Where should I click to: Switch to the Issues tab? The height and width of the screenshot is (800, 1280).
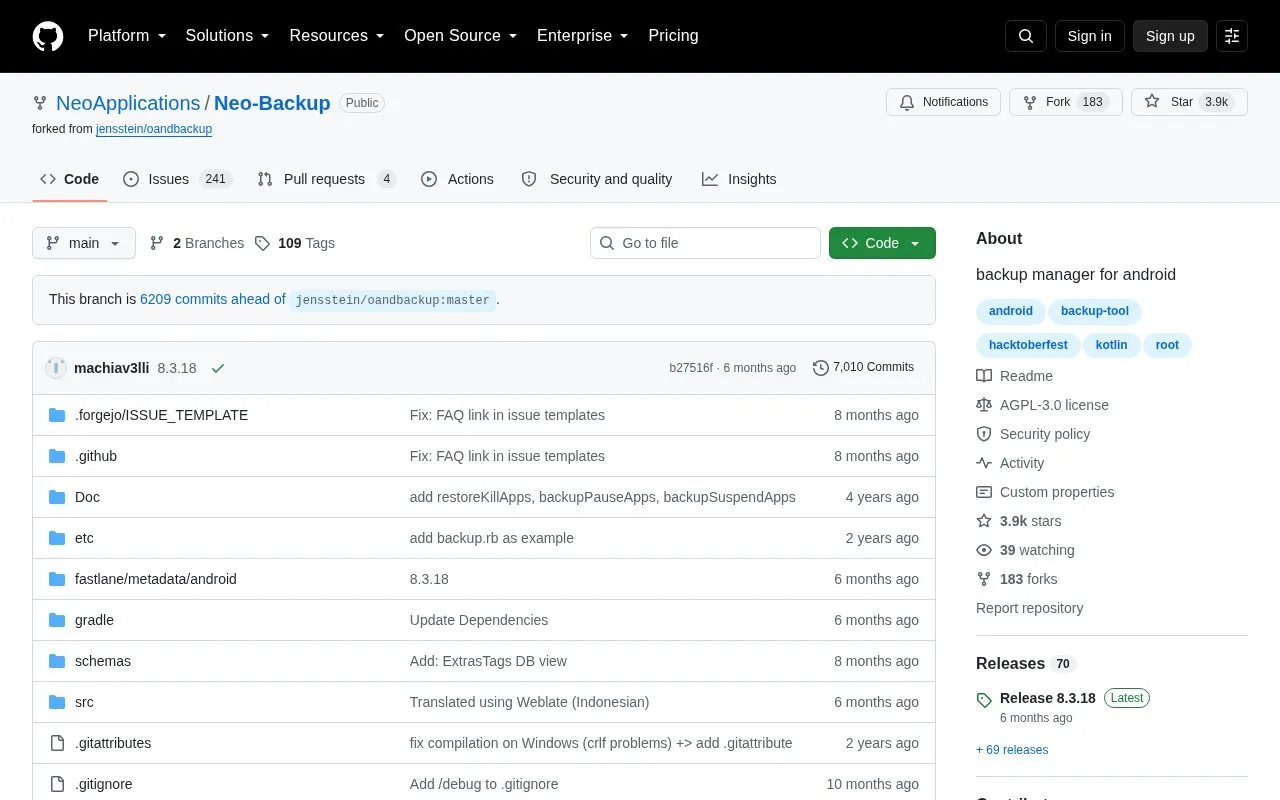click(x=177, y=179)
